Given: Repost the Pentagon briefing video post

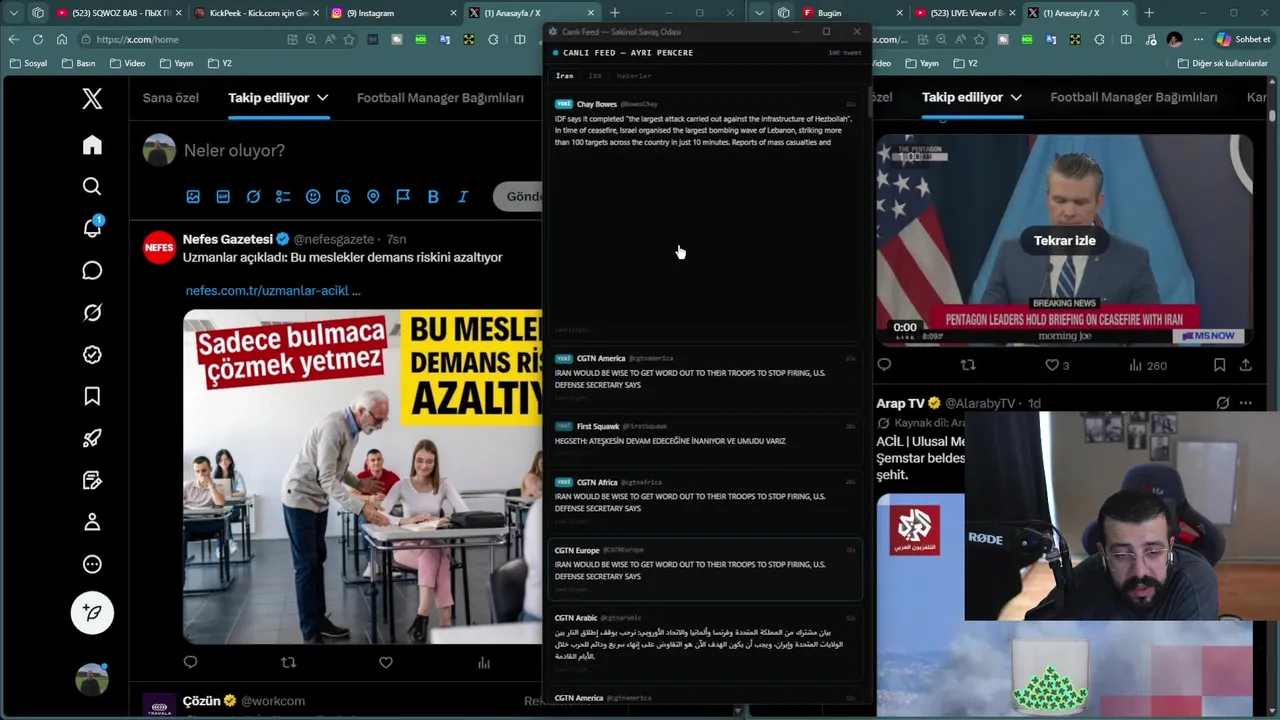Looking at the screenshot, I should pyautogui.click(x=968, y=365).
